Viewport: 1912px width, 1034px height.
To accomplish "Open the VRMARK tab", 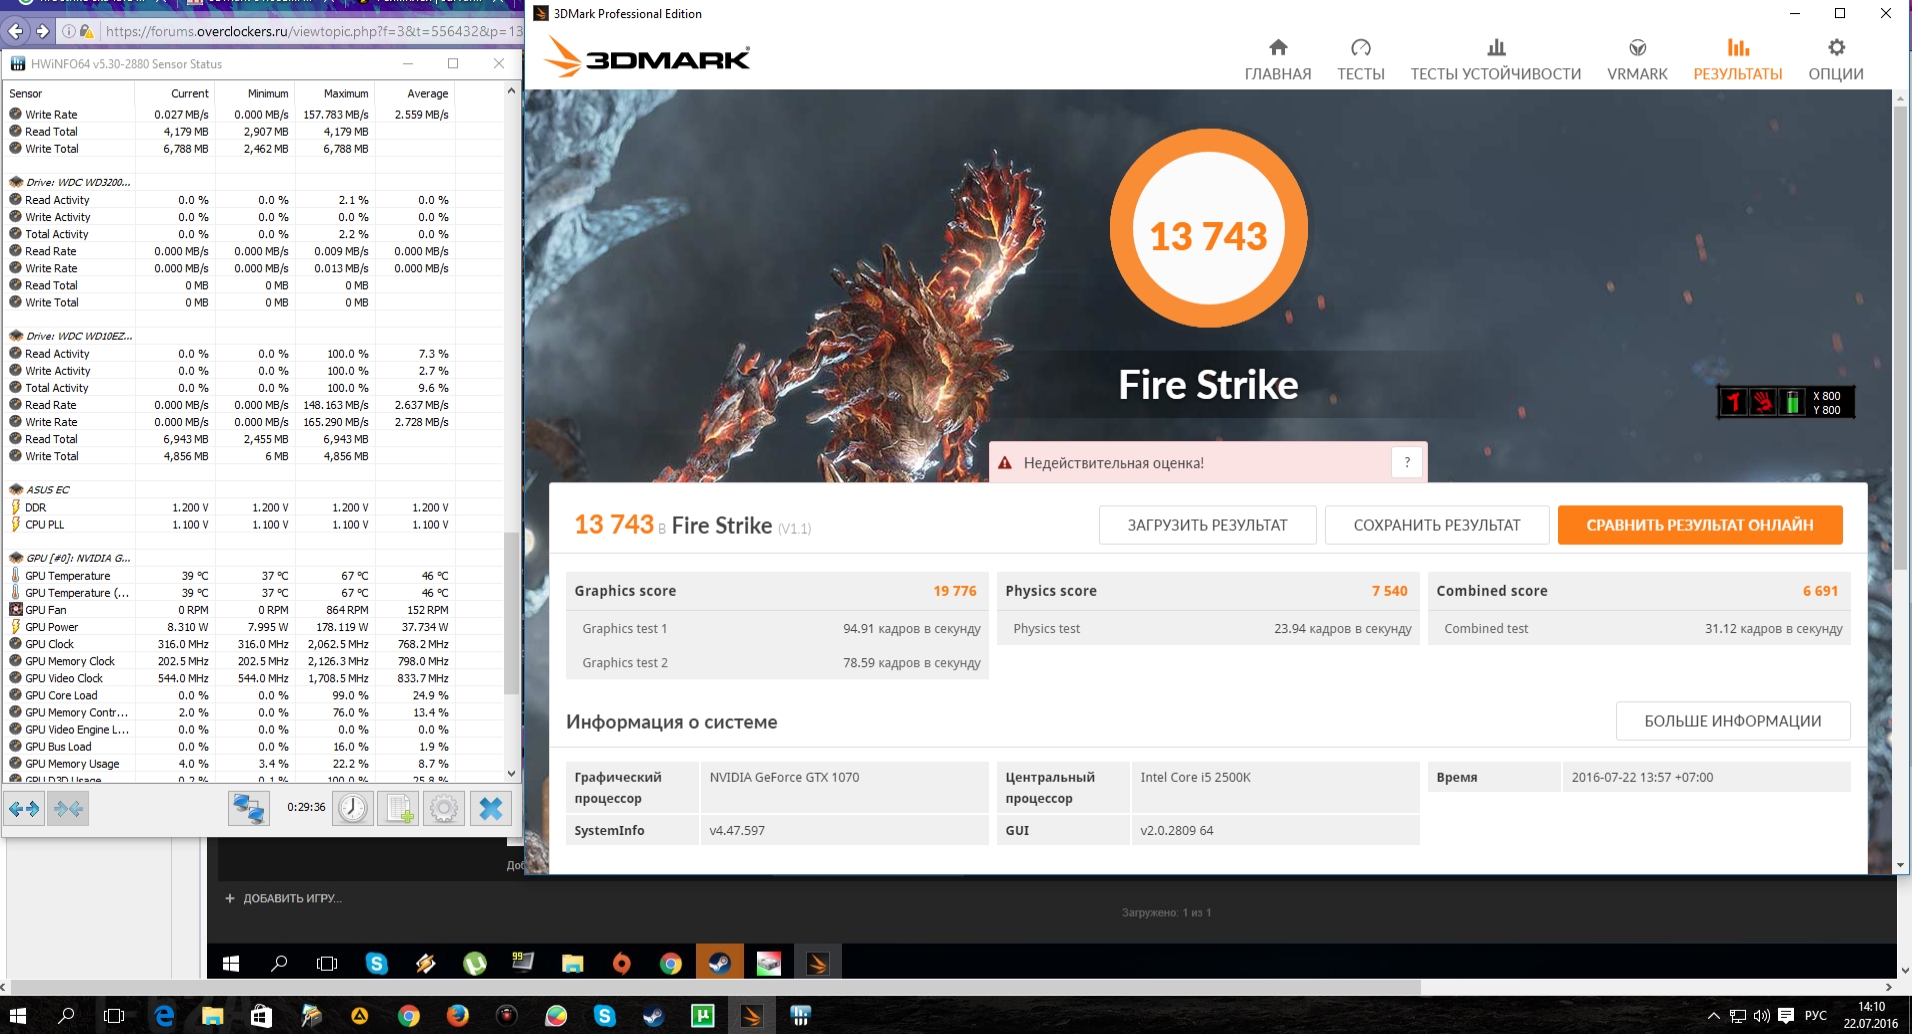I will point(1637,60).
